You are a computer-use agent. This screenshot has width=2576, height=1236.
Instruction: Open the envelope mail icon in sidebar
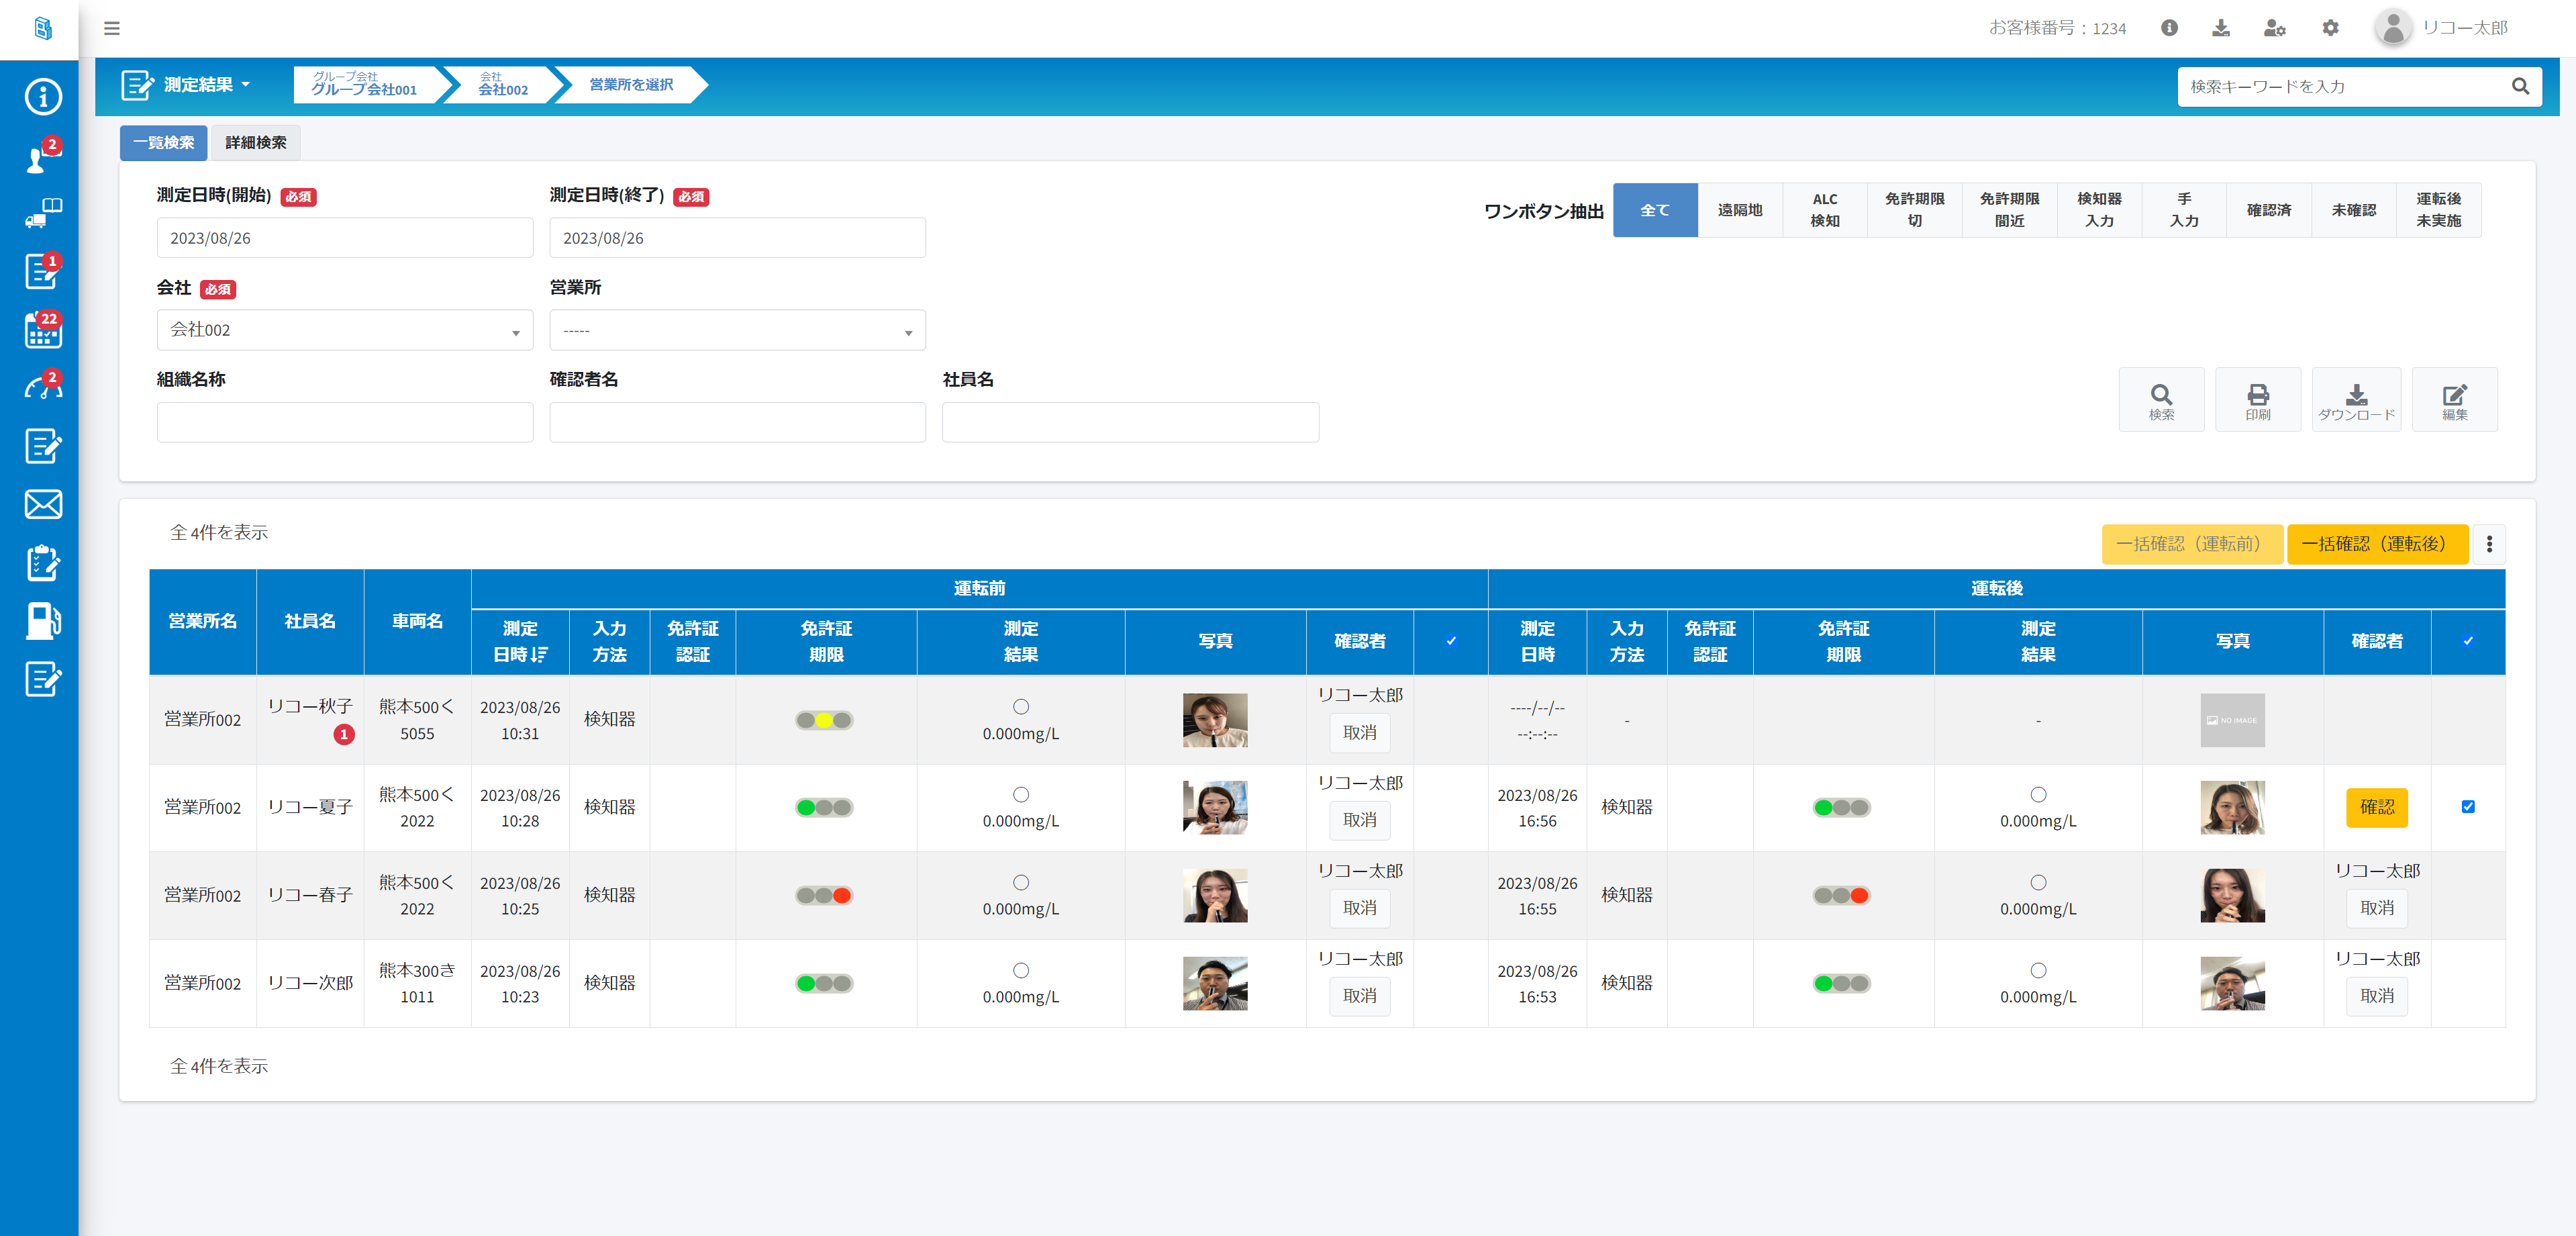point(43,504)
